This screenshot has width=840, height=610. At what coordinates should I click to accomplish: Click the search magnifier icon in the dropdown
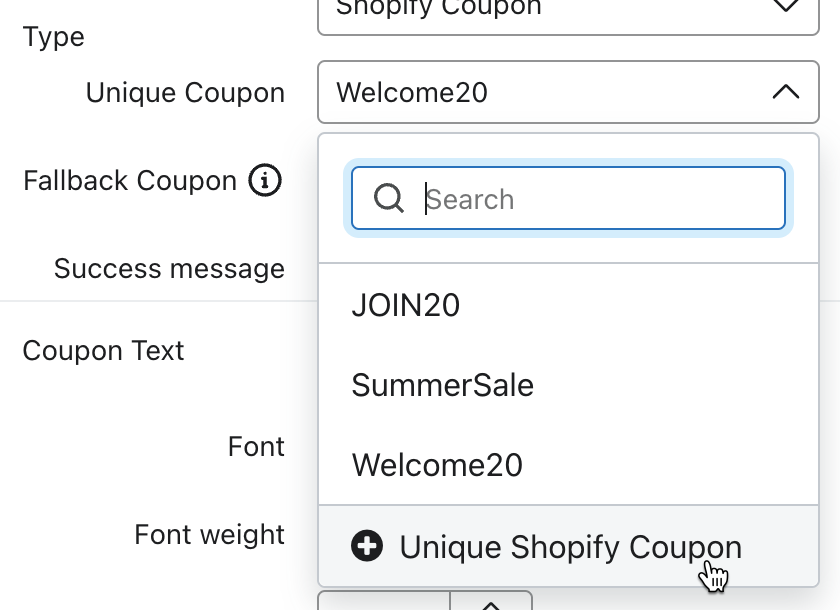(388, 198)
